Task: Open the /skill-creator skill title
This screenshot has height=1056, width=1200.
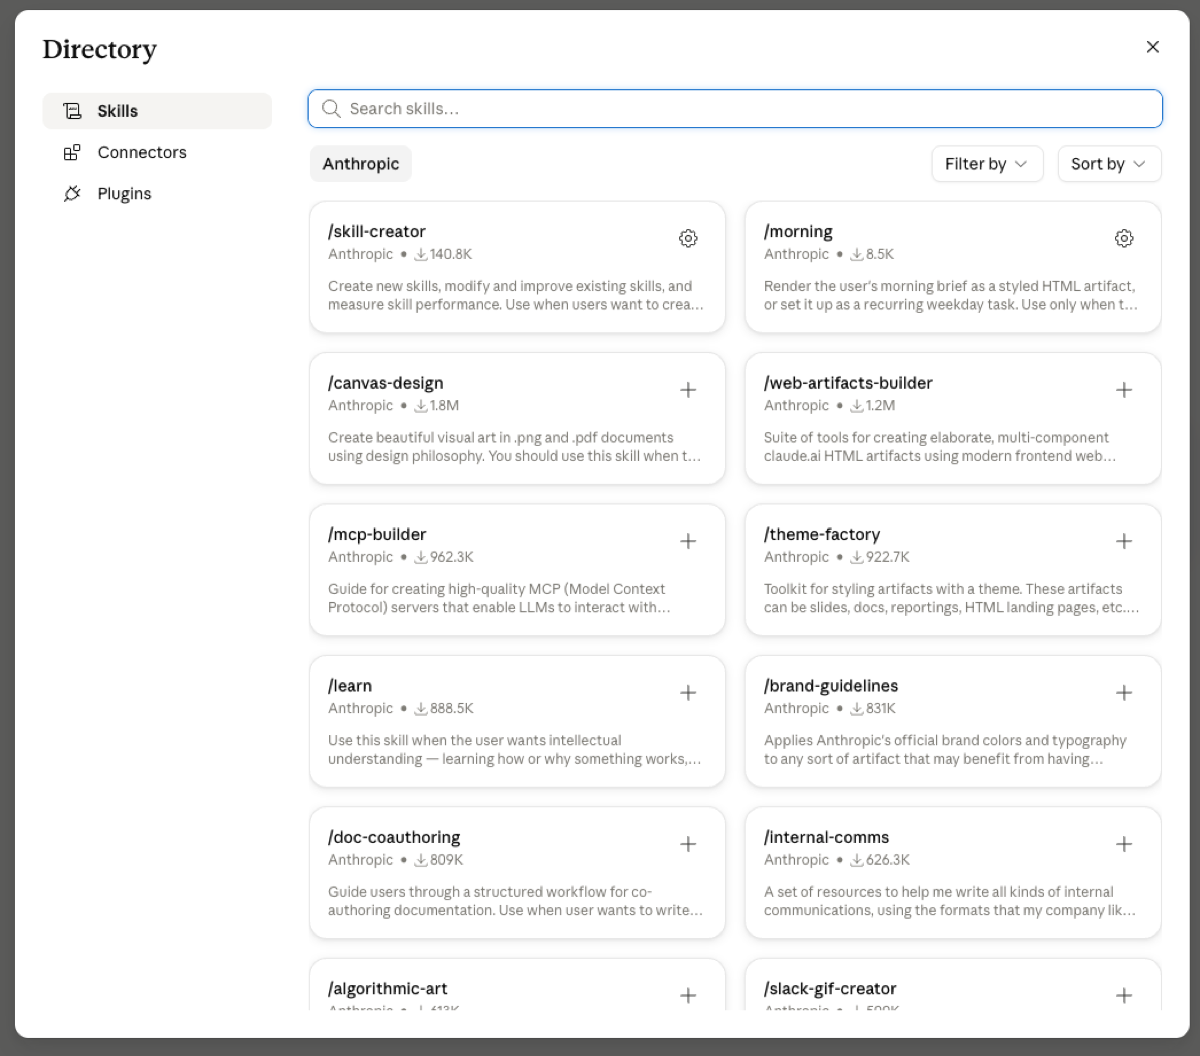Action: [377, 232]
